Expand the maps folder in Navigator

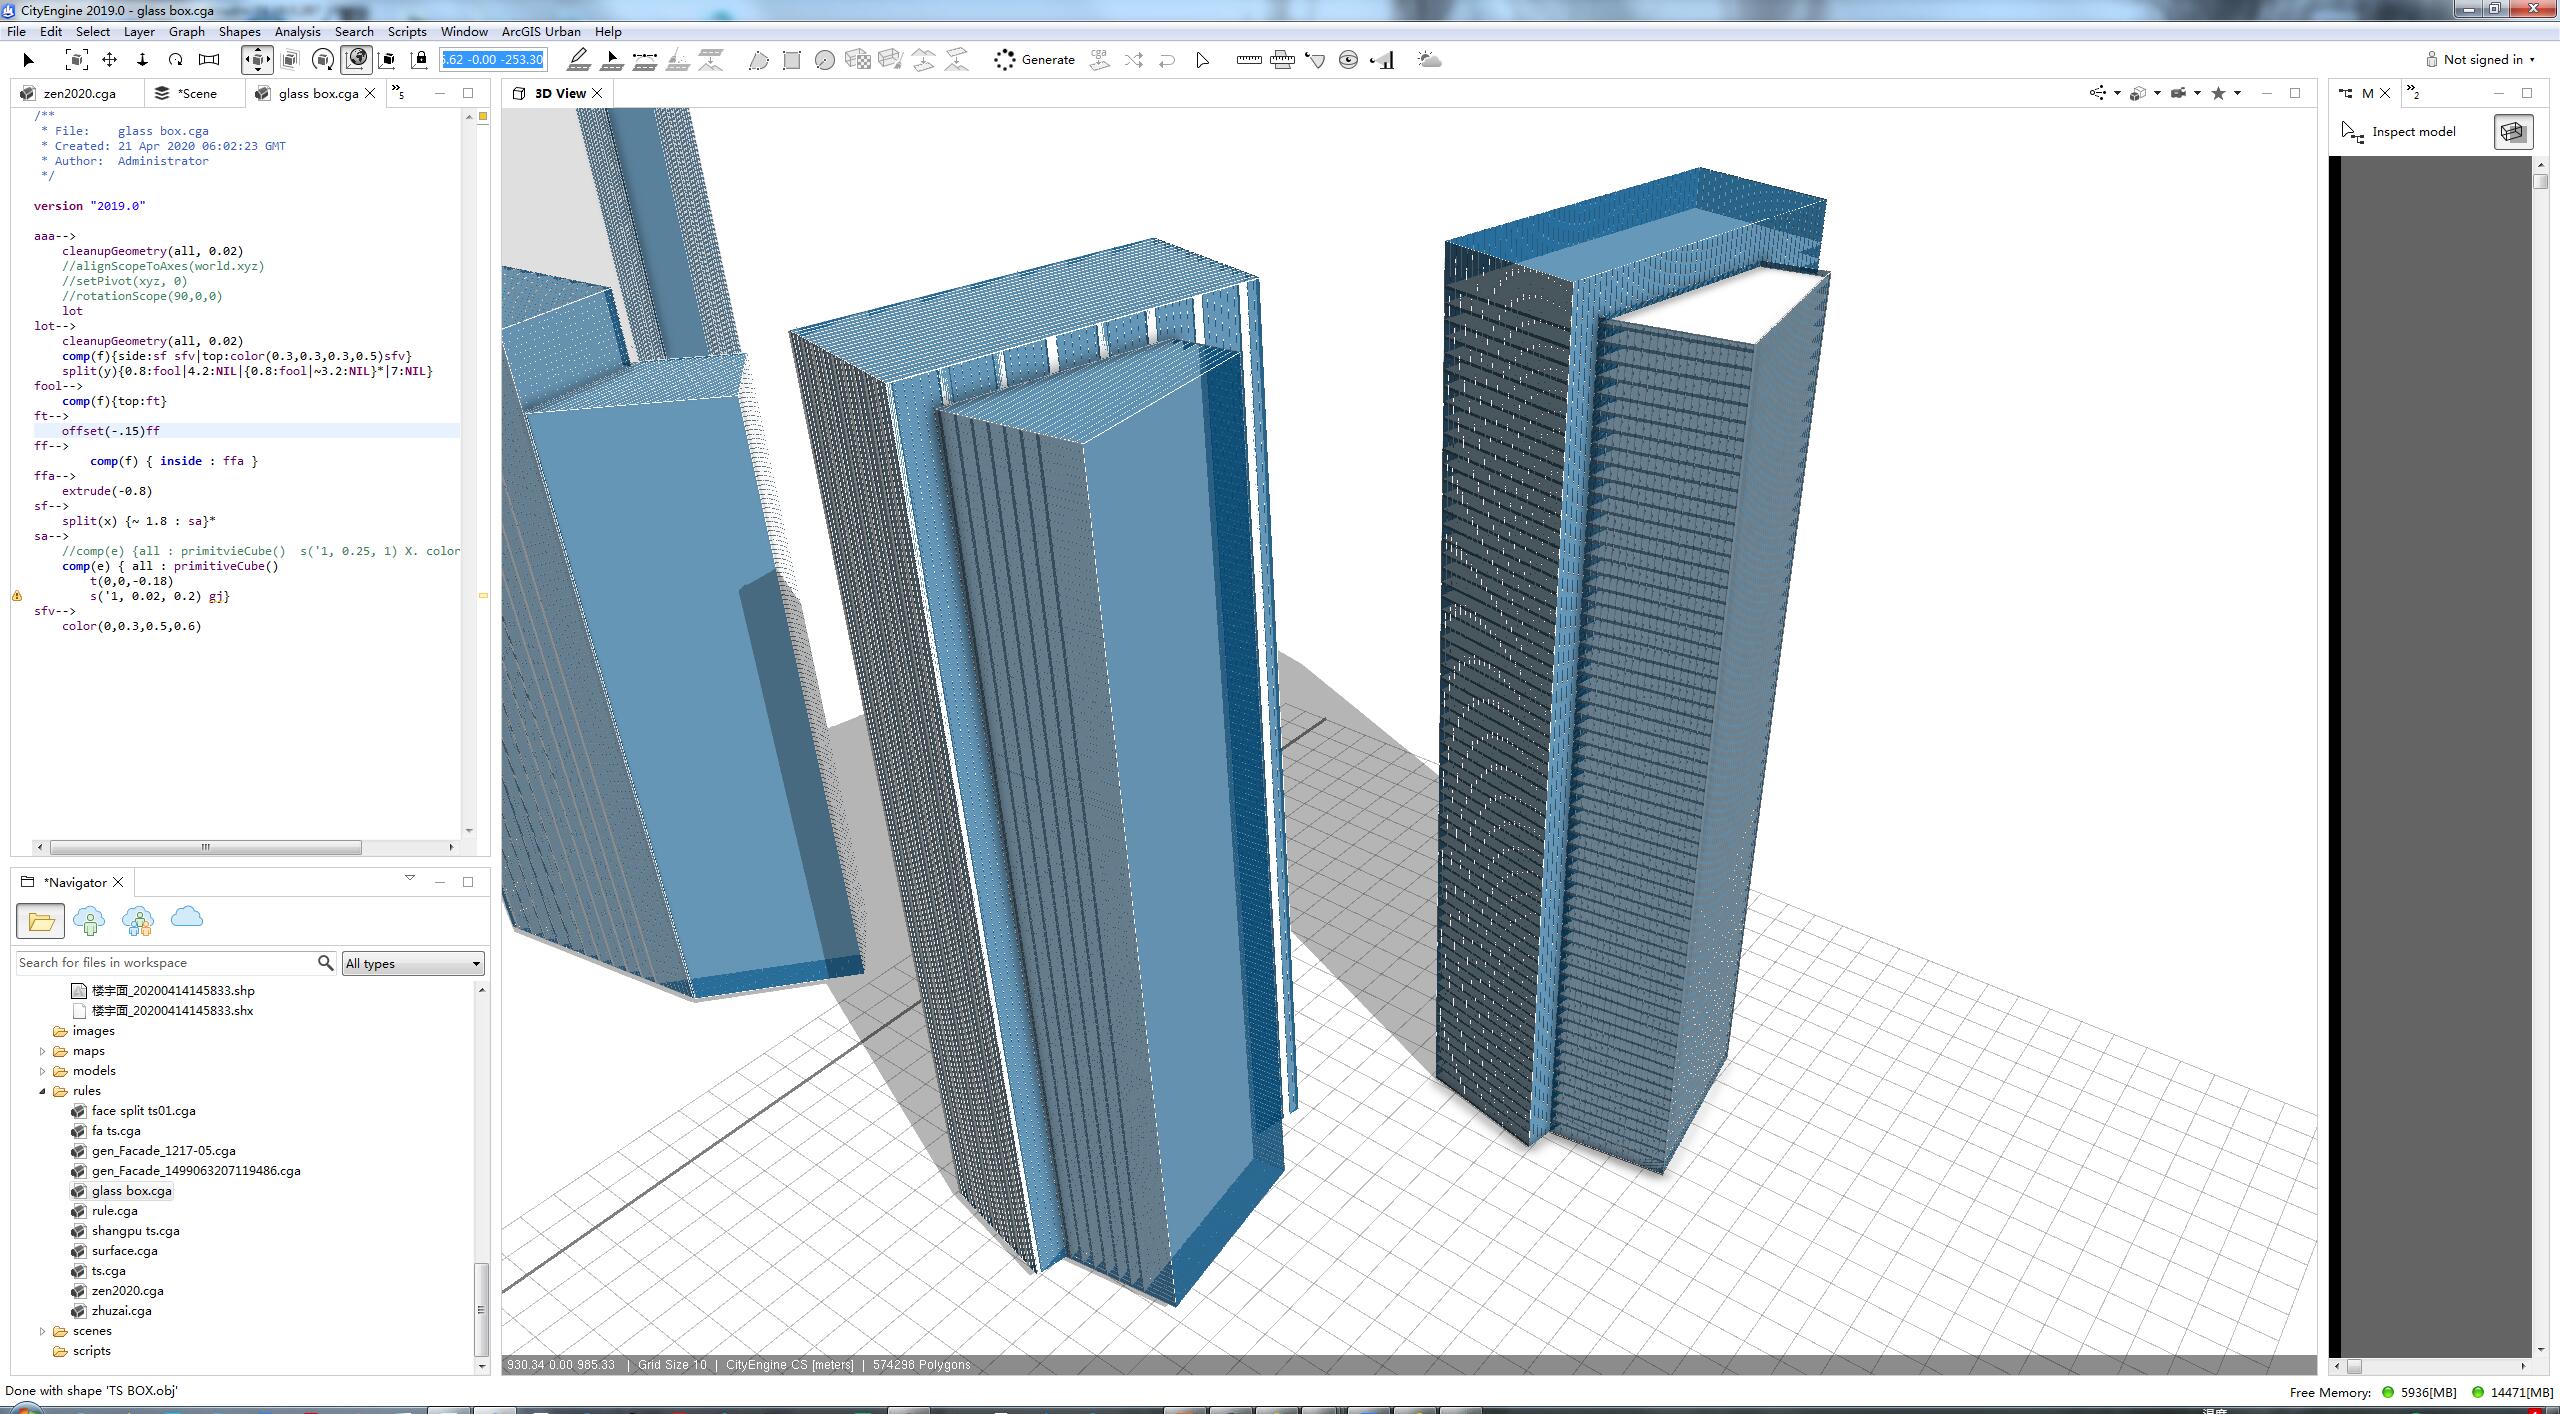pos(42,1051)
